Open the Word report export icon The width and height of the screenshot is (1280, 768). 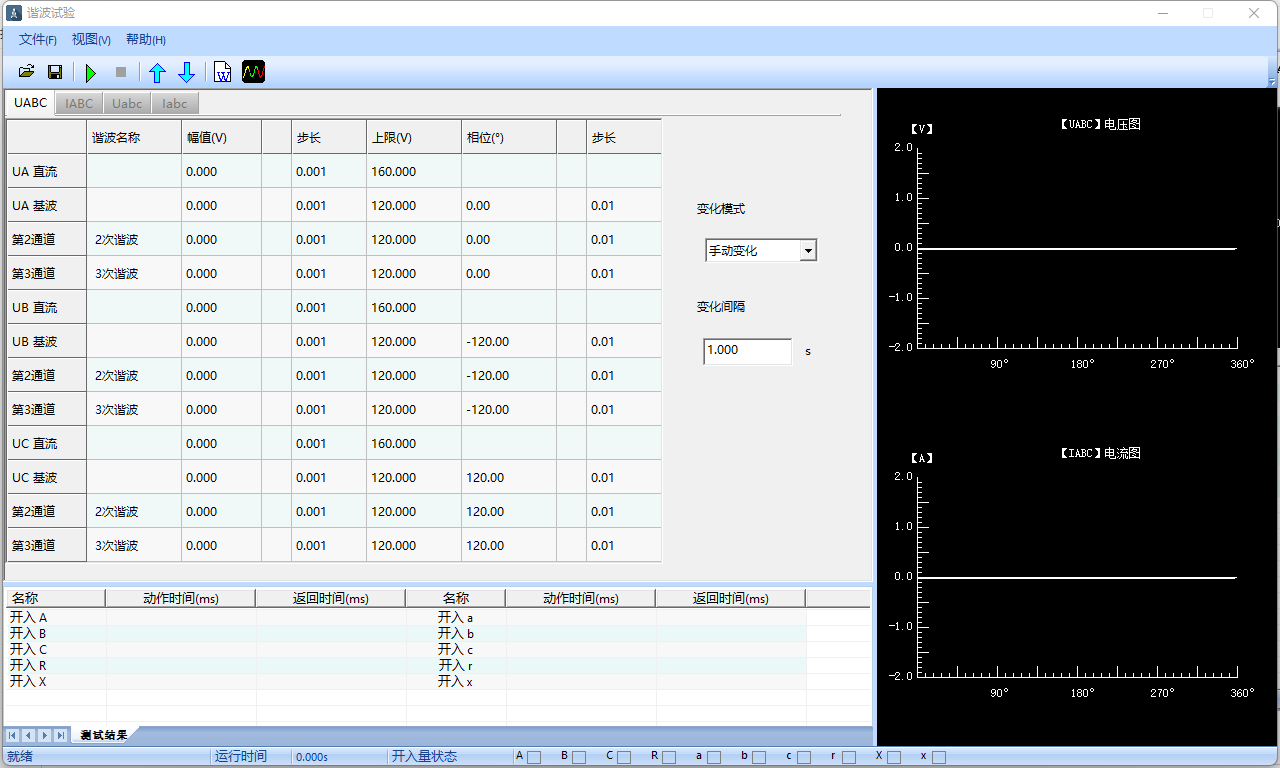[223, 72]
